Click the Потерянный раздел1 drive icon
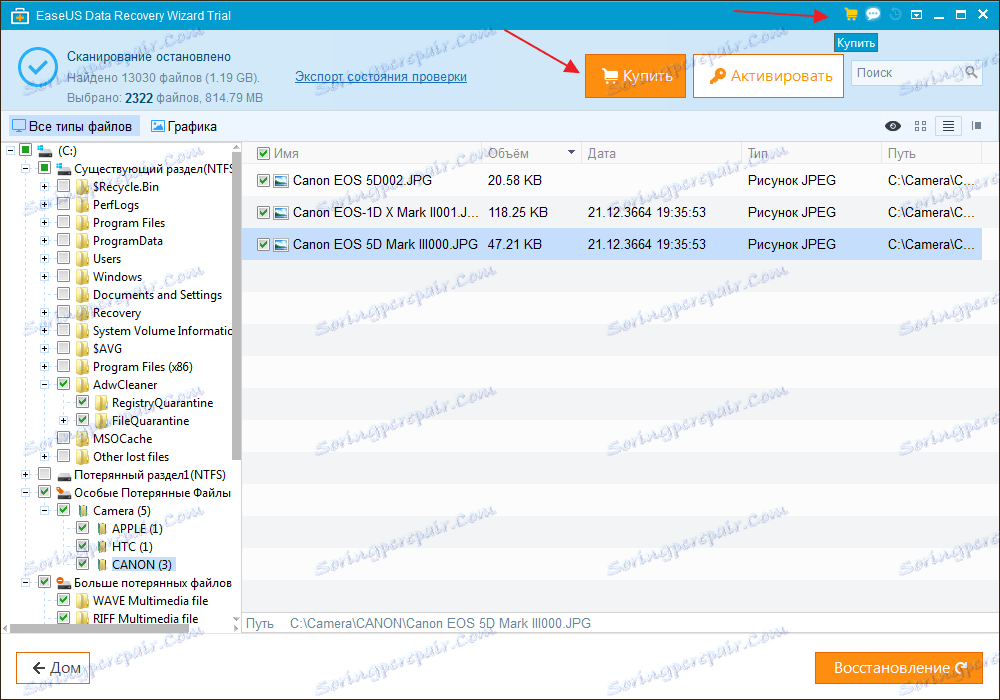The height and width of the screenshot is (700, 1000). [x=64, y=476]
